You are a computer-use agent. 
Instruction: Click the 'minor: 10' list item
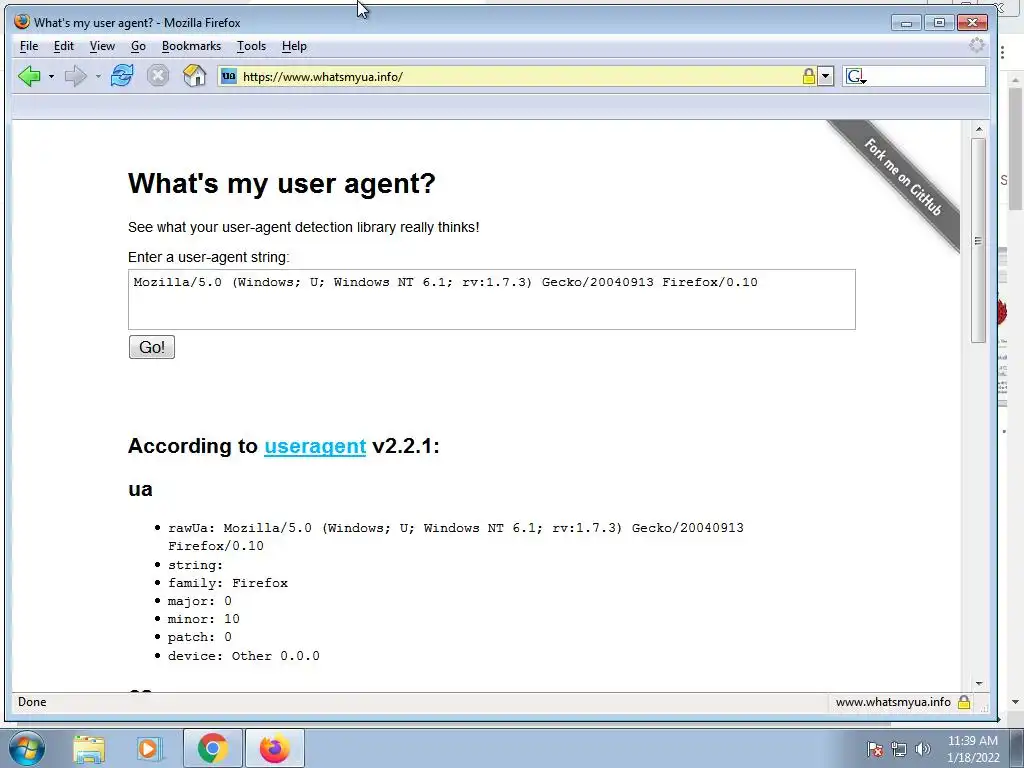click(x=203, y=619)
